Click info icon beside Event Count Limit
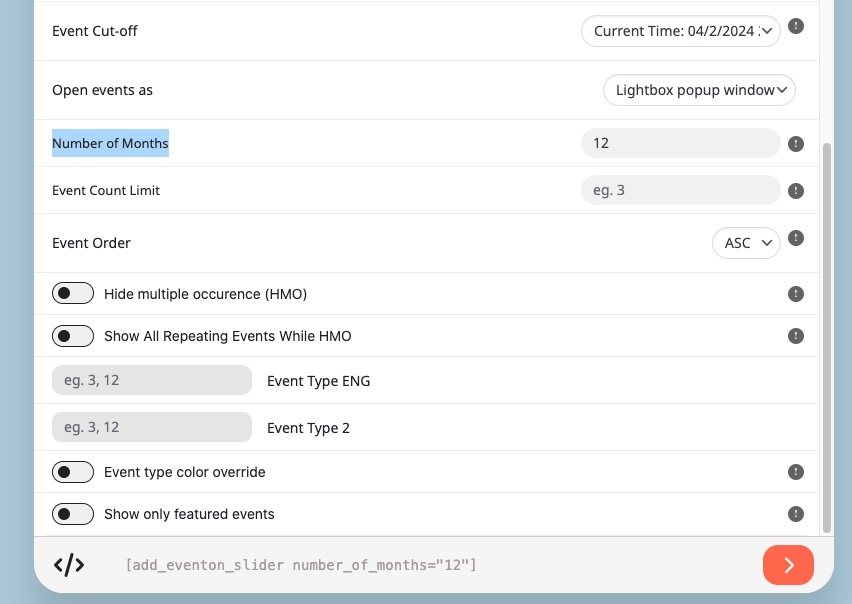The width and height of the screenshot is (852, 604). (x=795, y=191)
